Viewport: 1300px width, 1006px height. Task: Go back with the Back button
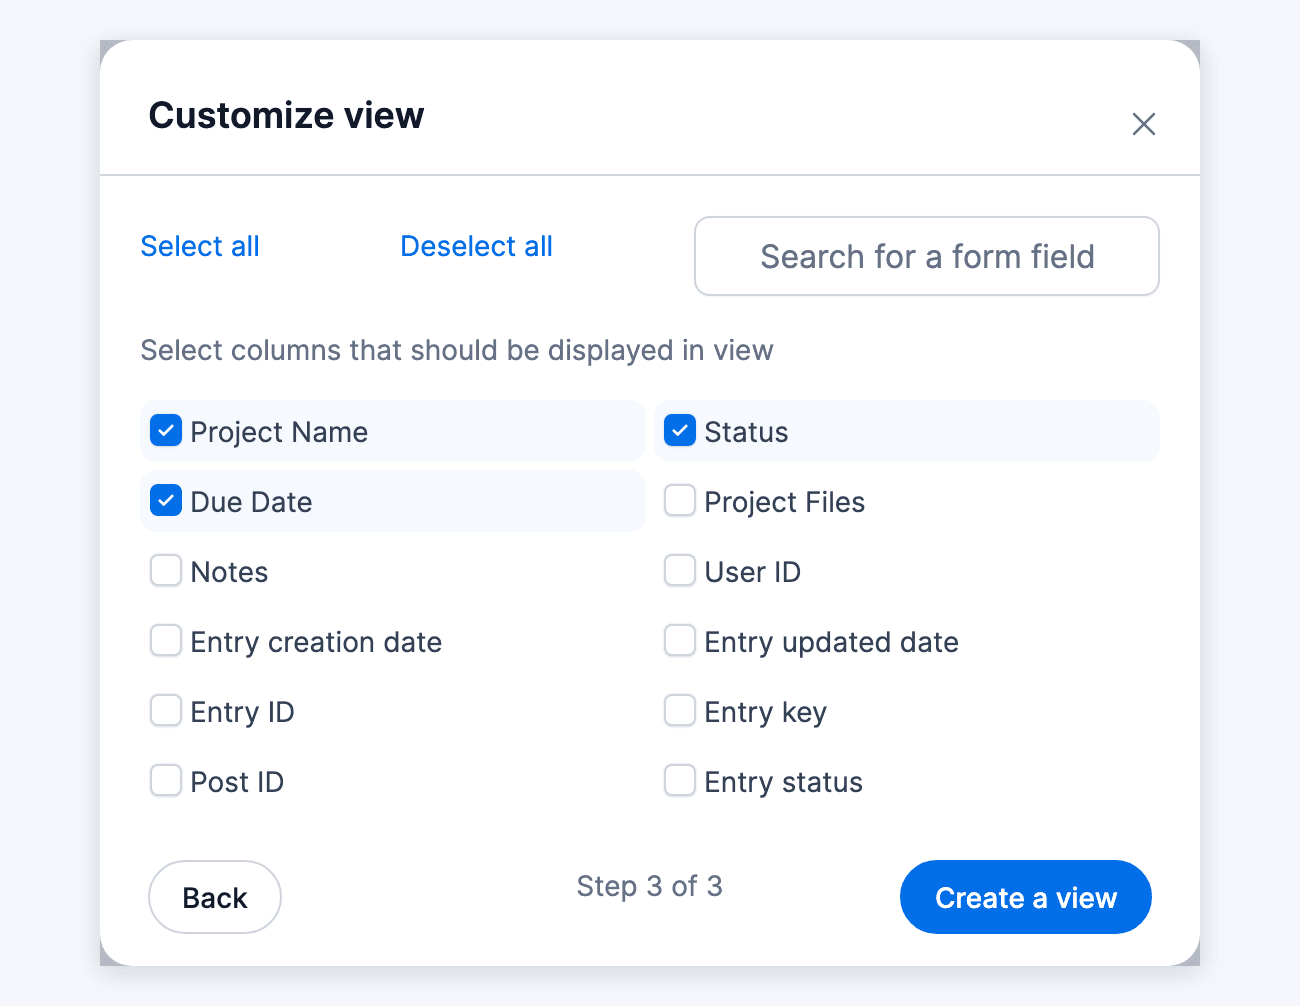[215, 897]
